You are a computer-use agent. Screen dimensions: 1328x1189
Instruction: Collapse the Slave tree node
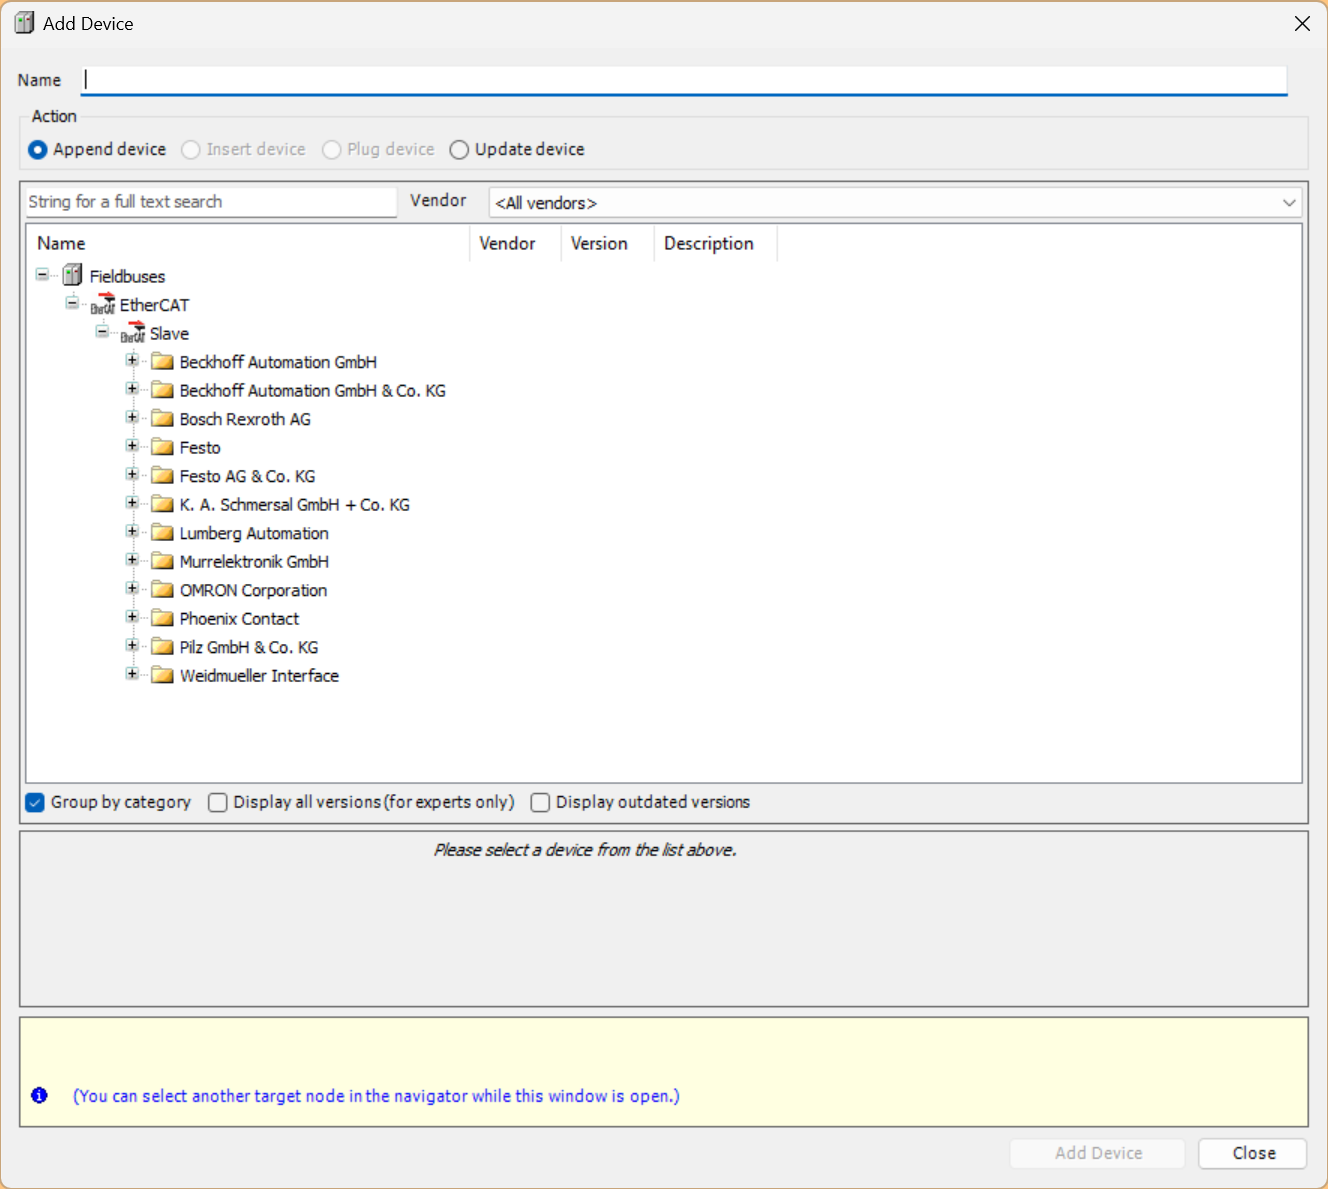click(102, 331)
